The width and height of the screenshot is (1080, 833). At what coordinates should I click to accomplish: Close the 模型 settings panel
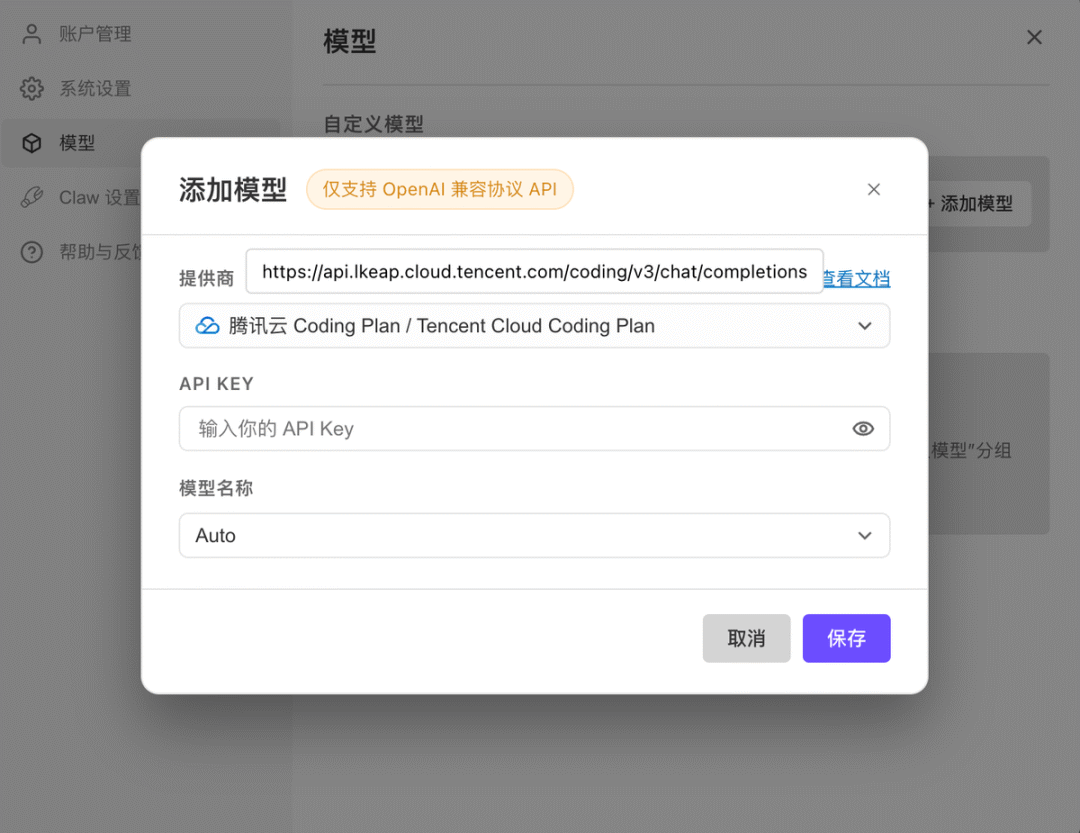click(x=1034, y=37)
